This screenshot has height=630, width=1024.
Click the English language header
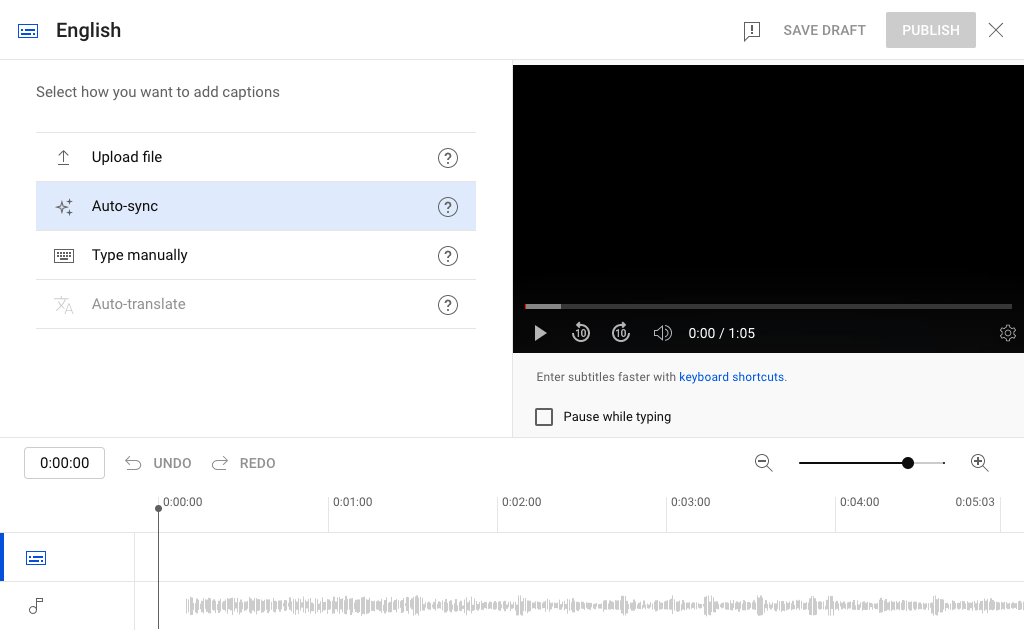(88, 30)
